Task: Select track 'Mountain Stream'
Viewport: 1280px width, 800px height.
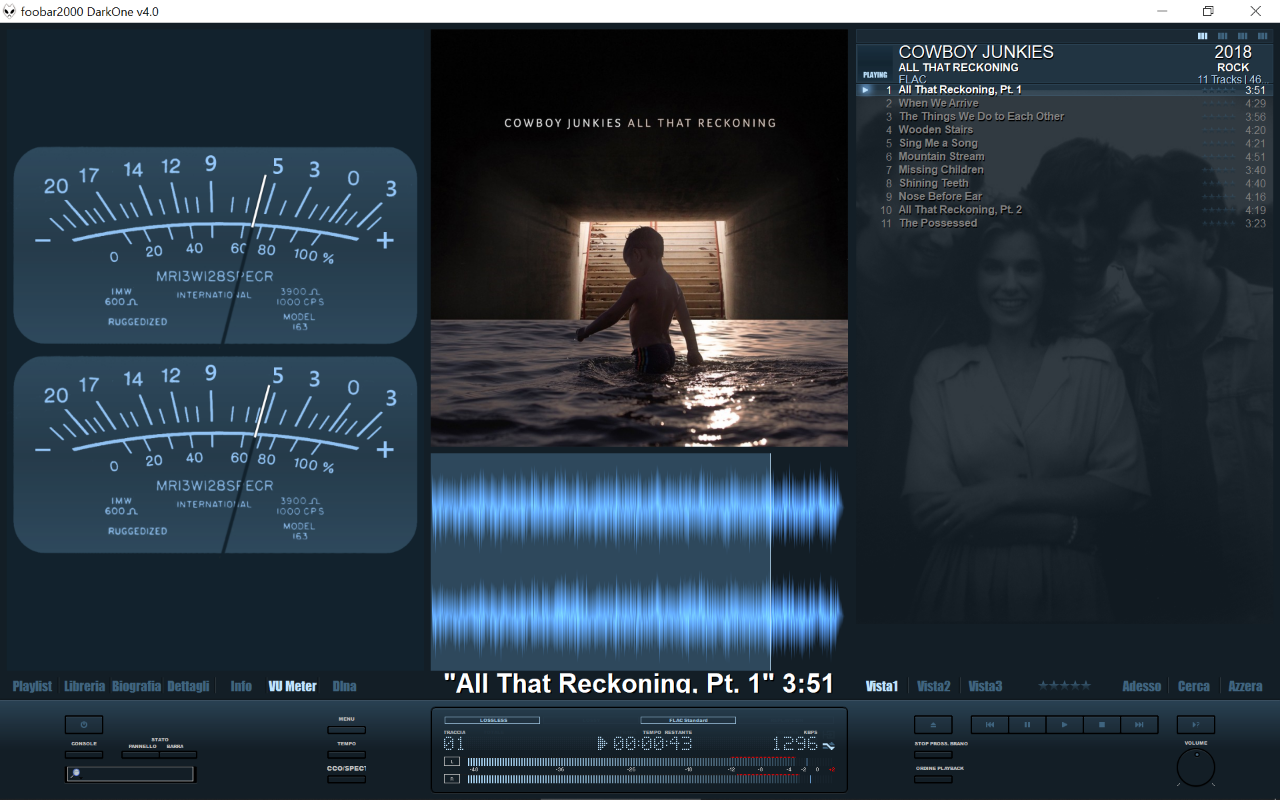Action: click(x=1063, y=156)
